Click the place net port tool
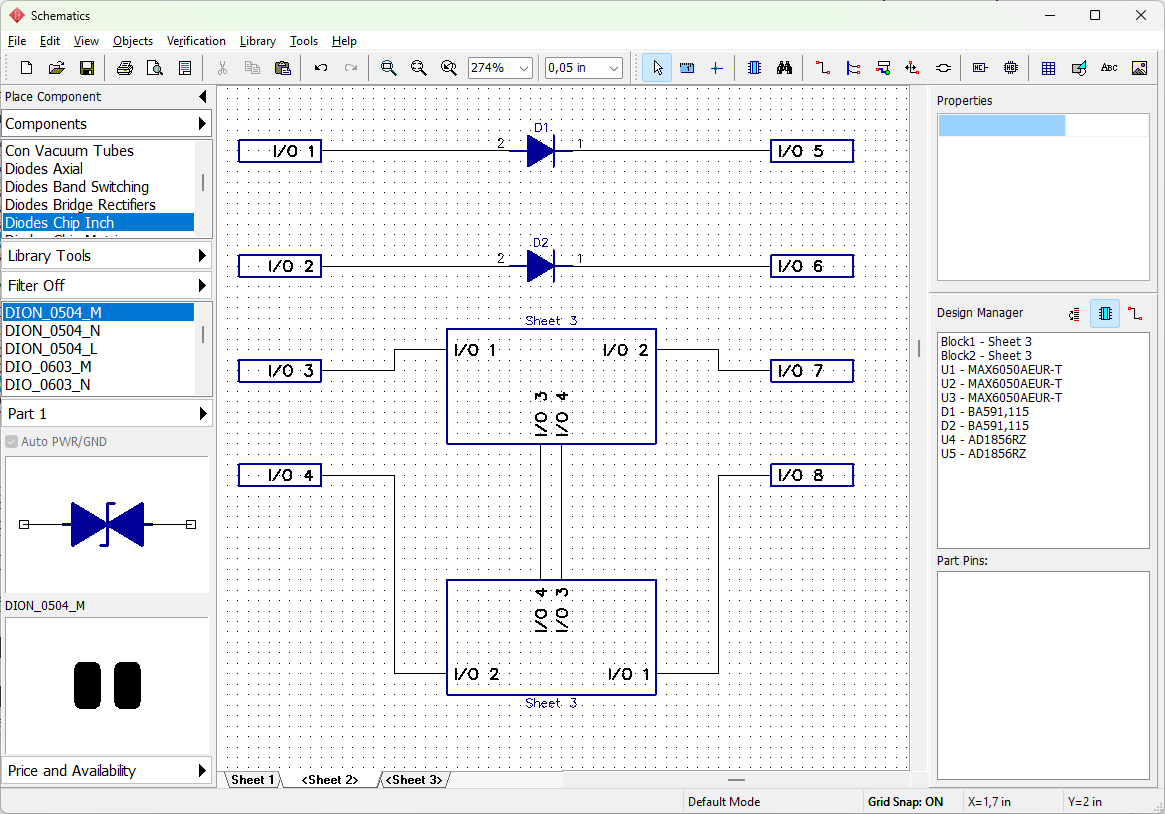 943,68
